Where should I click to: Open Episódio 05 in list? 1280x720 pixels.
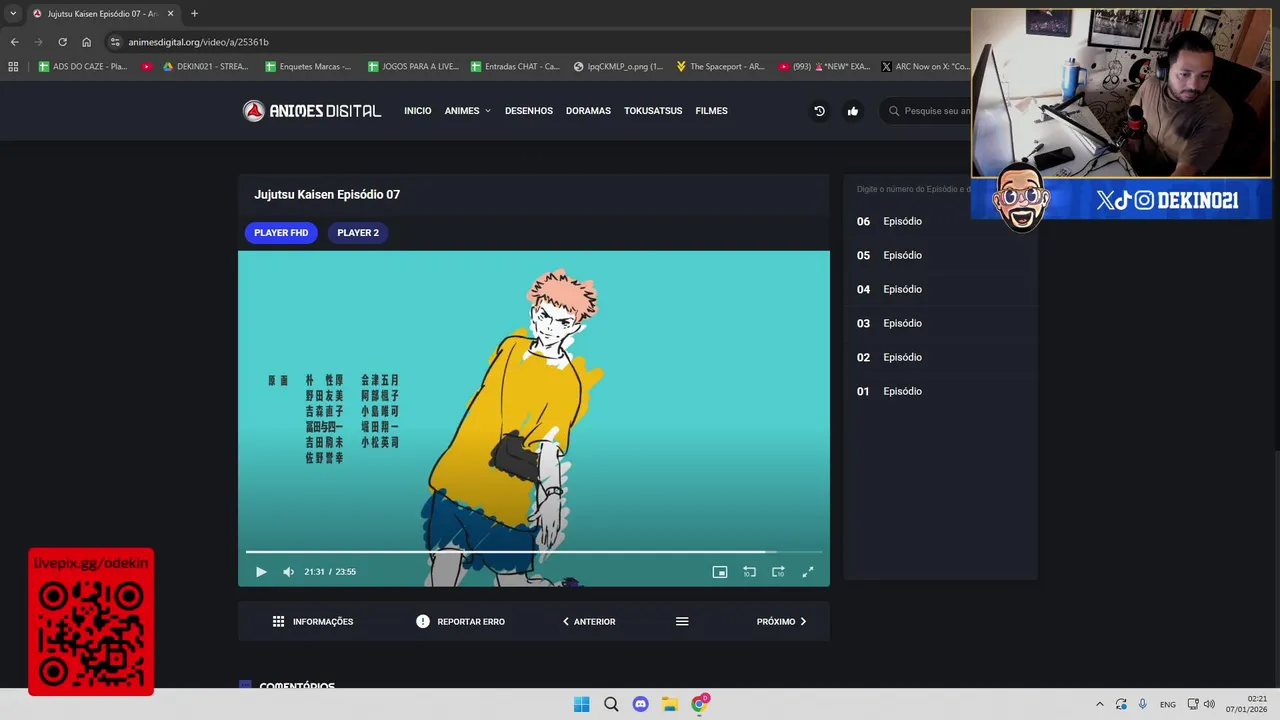(x=940, y=255)
